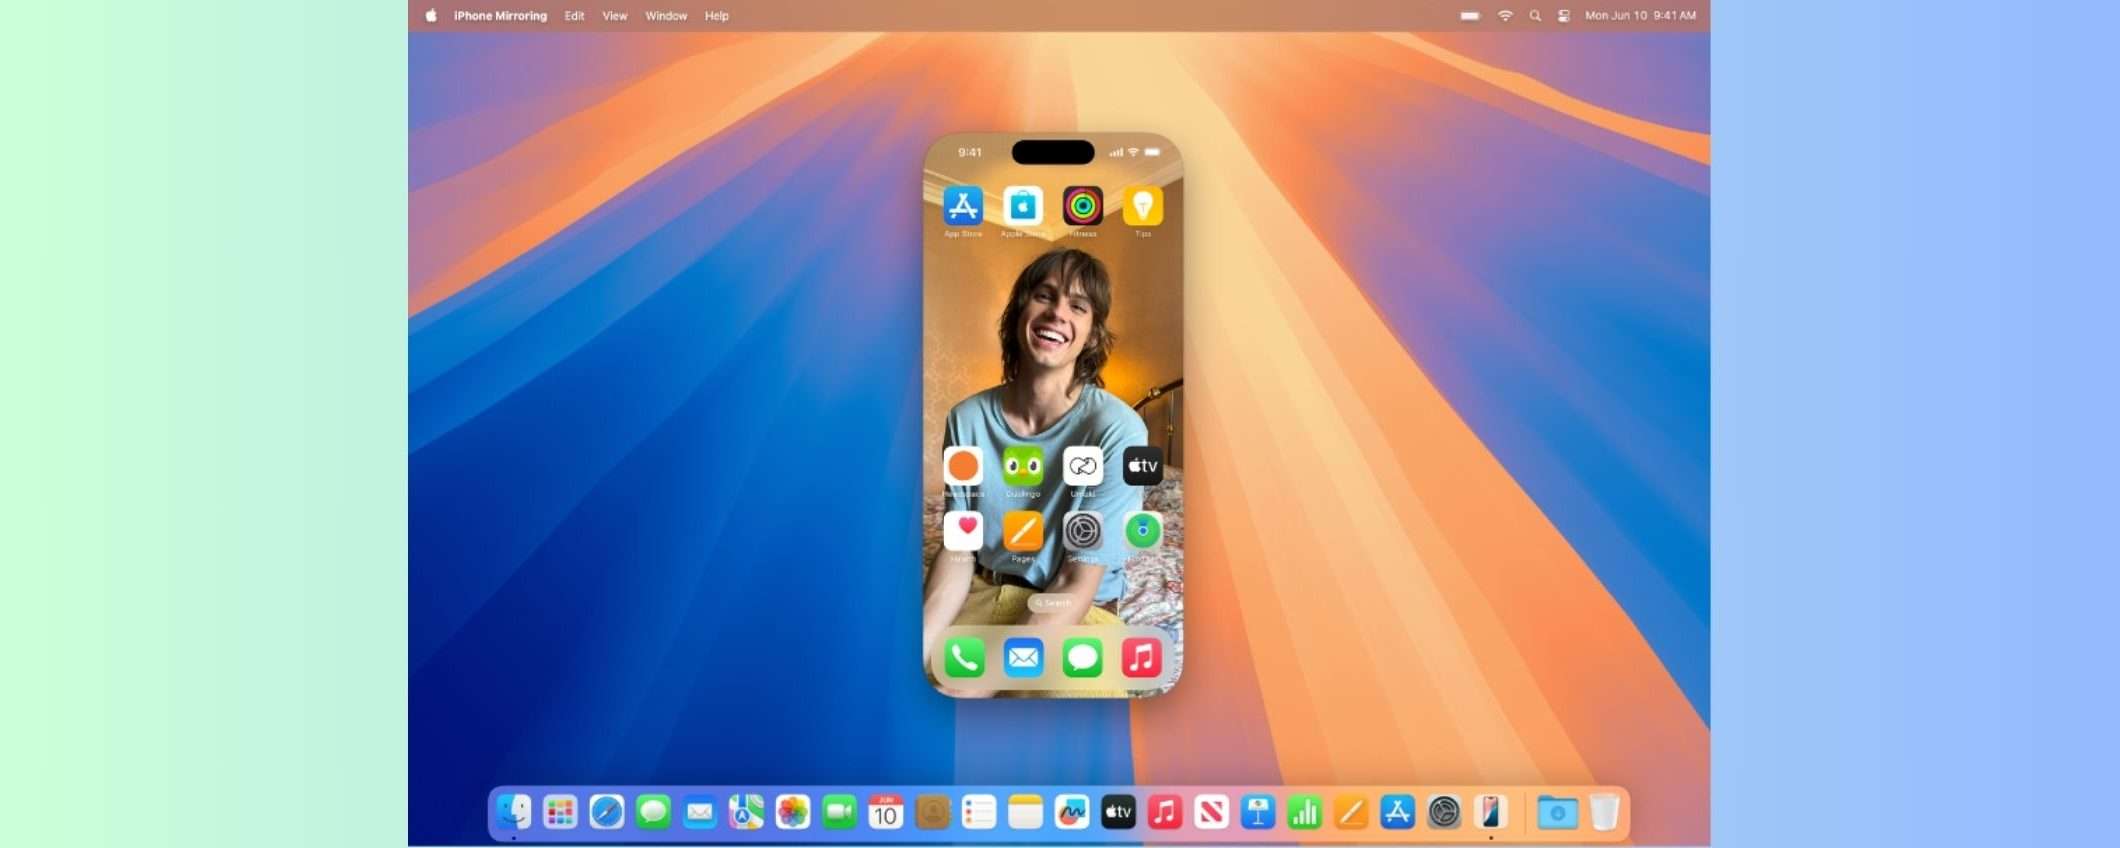Open the Health app on iPhone
Viewport: 2120px width, 848px height.
[963, 531]
